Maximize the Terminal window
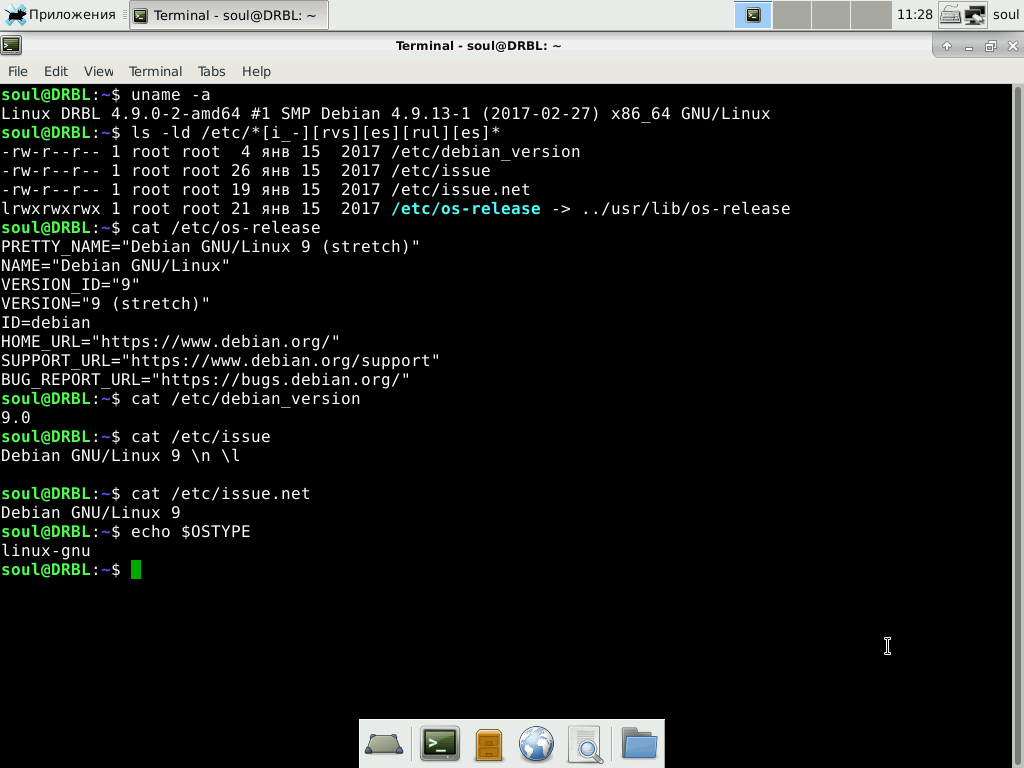This screenshot has width=1024, height=768. [x=991, y=46]
